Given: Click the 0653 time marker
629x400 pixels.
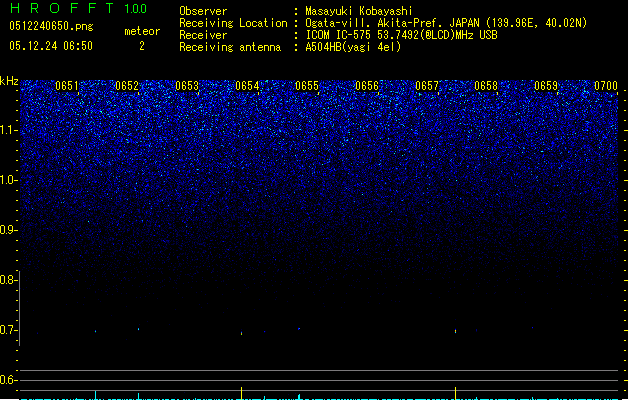Looking at the screenshot, I should point(187,86).
